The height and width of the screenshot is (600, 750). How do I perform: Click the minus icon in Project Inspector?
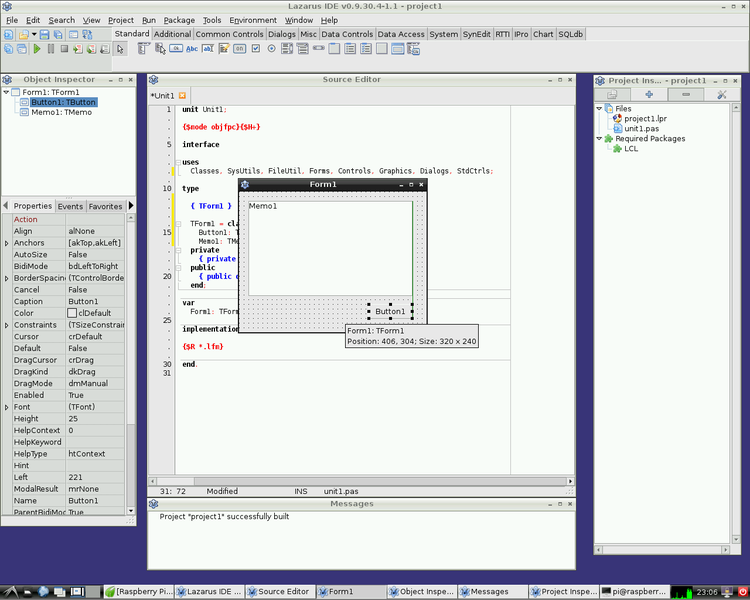(x=685, y=94)
